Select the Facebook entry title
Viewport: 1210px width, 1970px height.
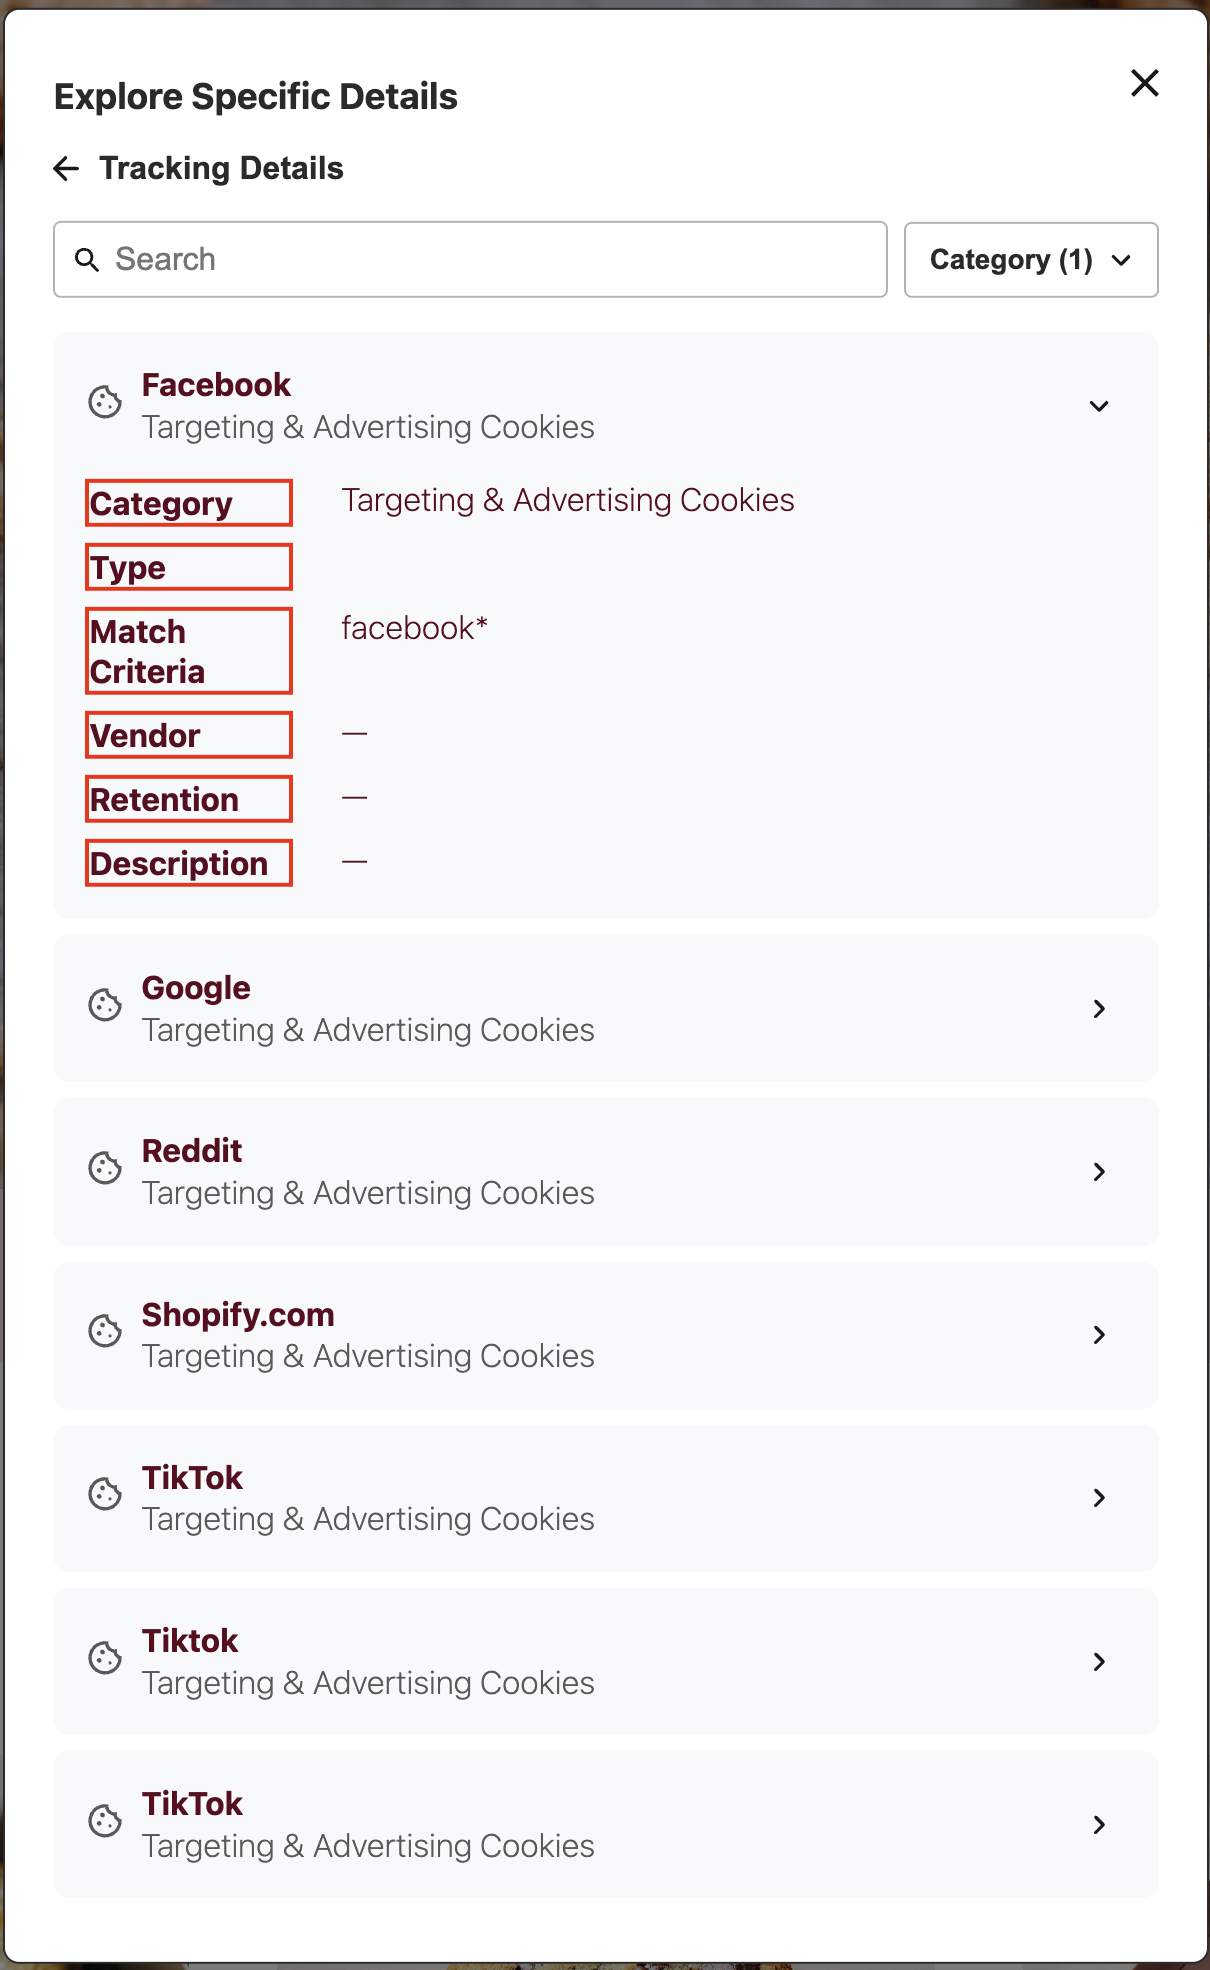[216, 385]
